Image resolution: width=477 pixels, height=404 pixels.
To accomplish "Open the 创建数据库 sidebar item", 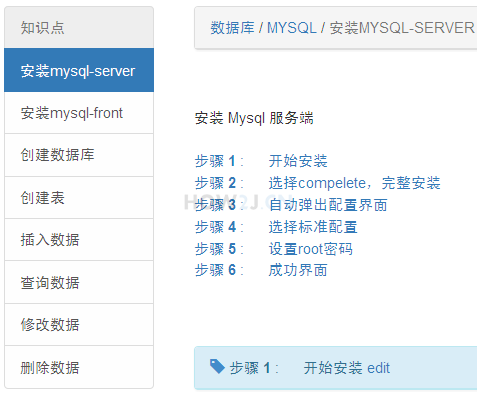I will pyautogui.click(x=79, y=155).
